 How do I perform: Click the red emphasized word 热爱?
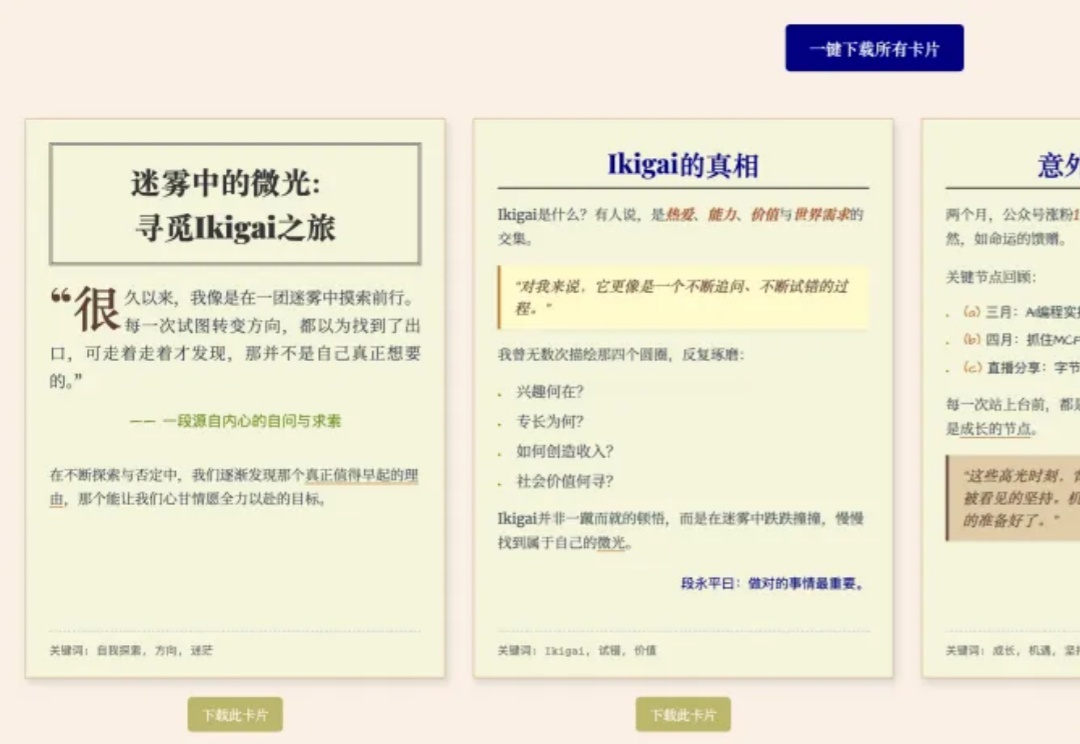pyautogui.click(x=680, y=215)
